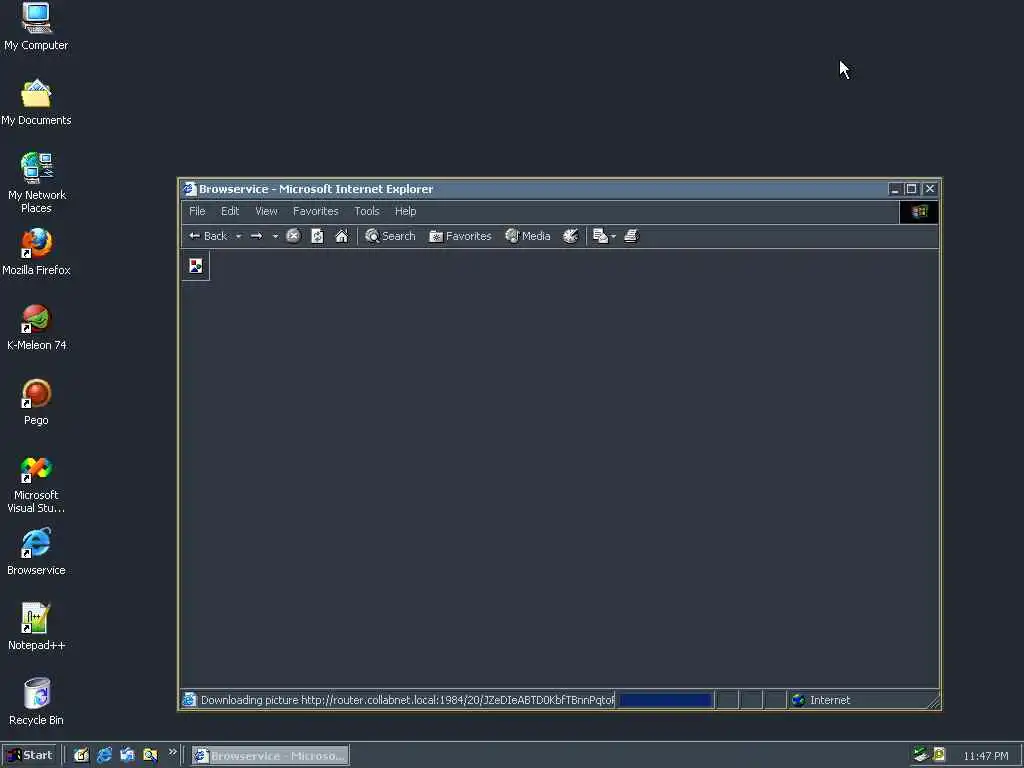Viewport: 1024px width, 768px height.
Task: Open the Tools menu
Action: [x=366, y=211]
